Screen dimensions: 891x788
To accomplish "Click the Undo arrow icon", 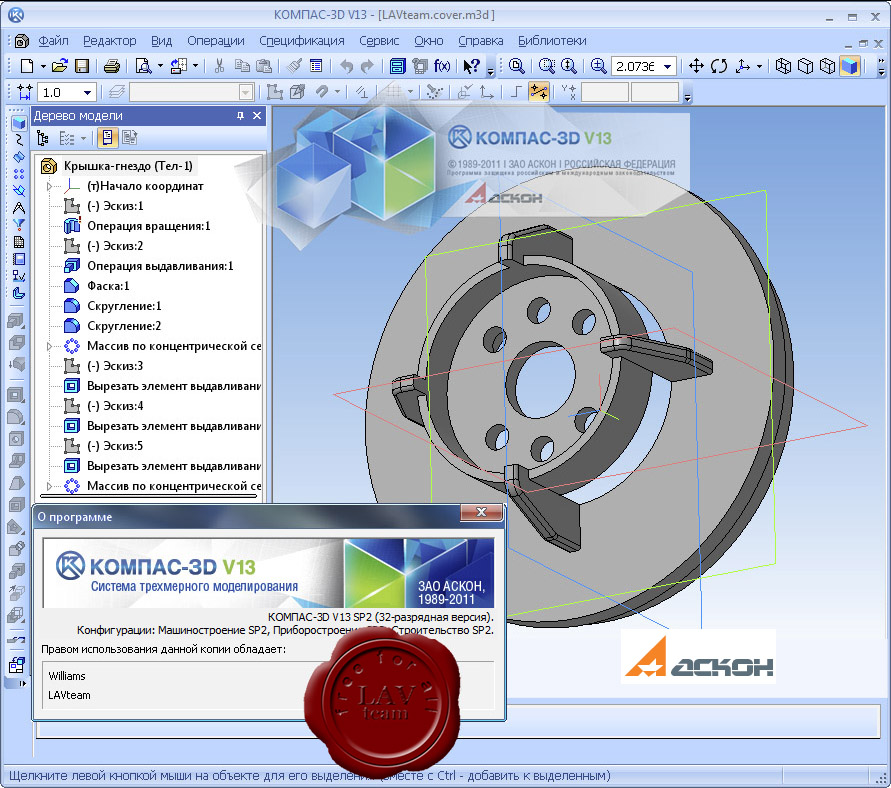I will tap(346, 66).
